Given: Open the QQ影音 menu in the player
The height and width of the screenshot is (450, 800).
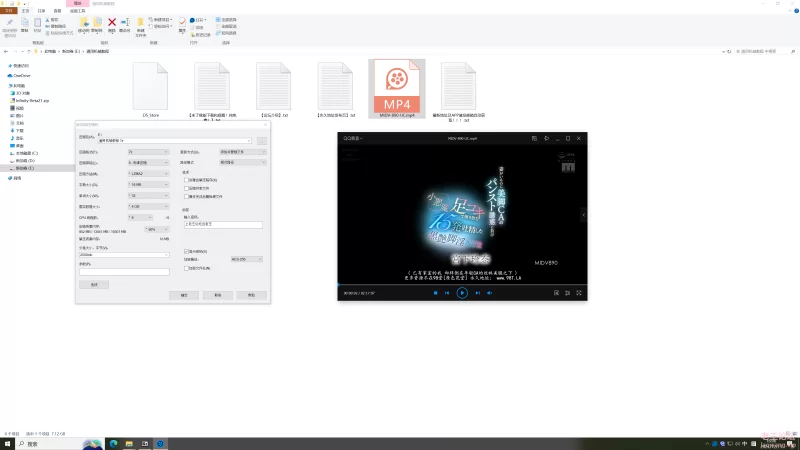Looking at the screenshot, I should coord(353,138).
